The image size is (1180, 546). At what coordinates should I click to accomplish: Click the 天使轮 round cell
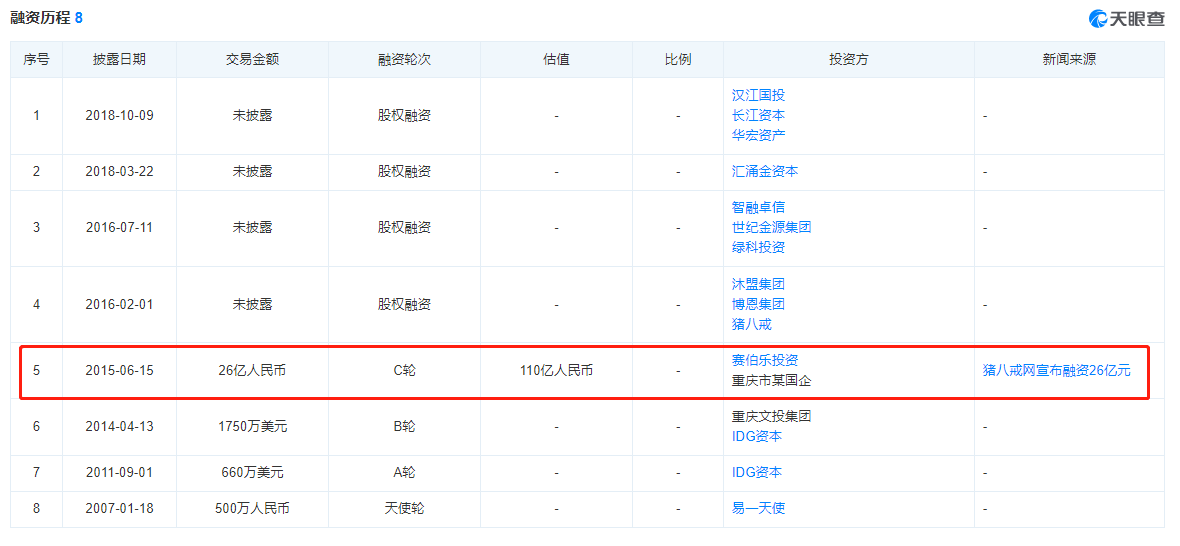click(405, 509)
